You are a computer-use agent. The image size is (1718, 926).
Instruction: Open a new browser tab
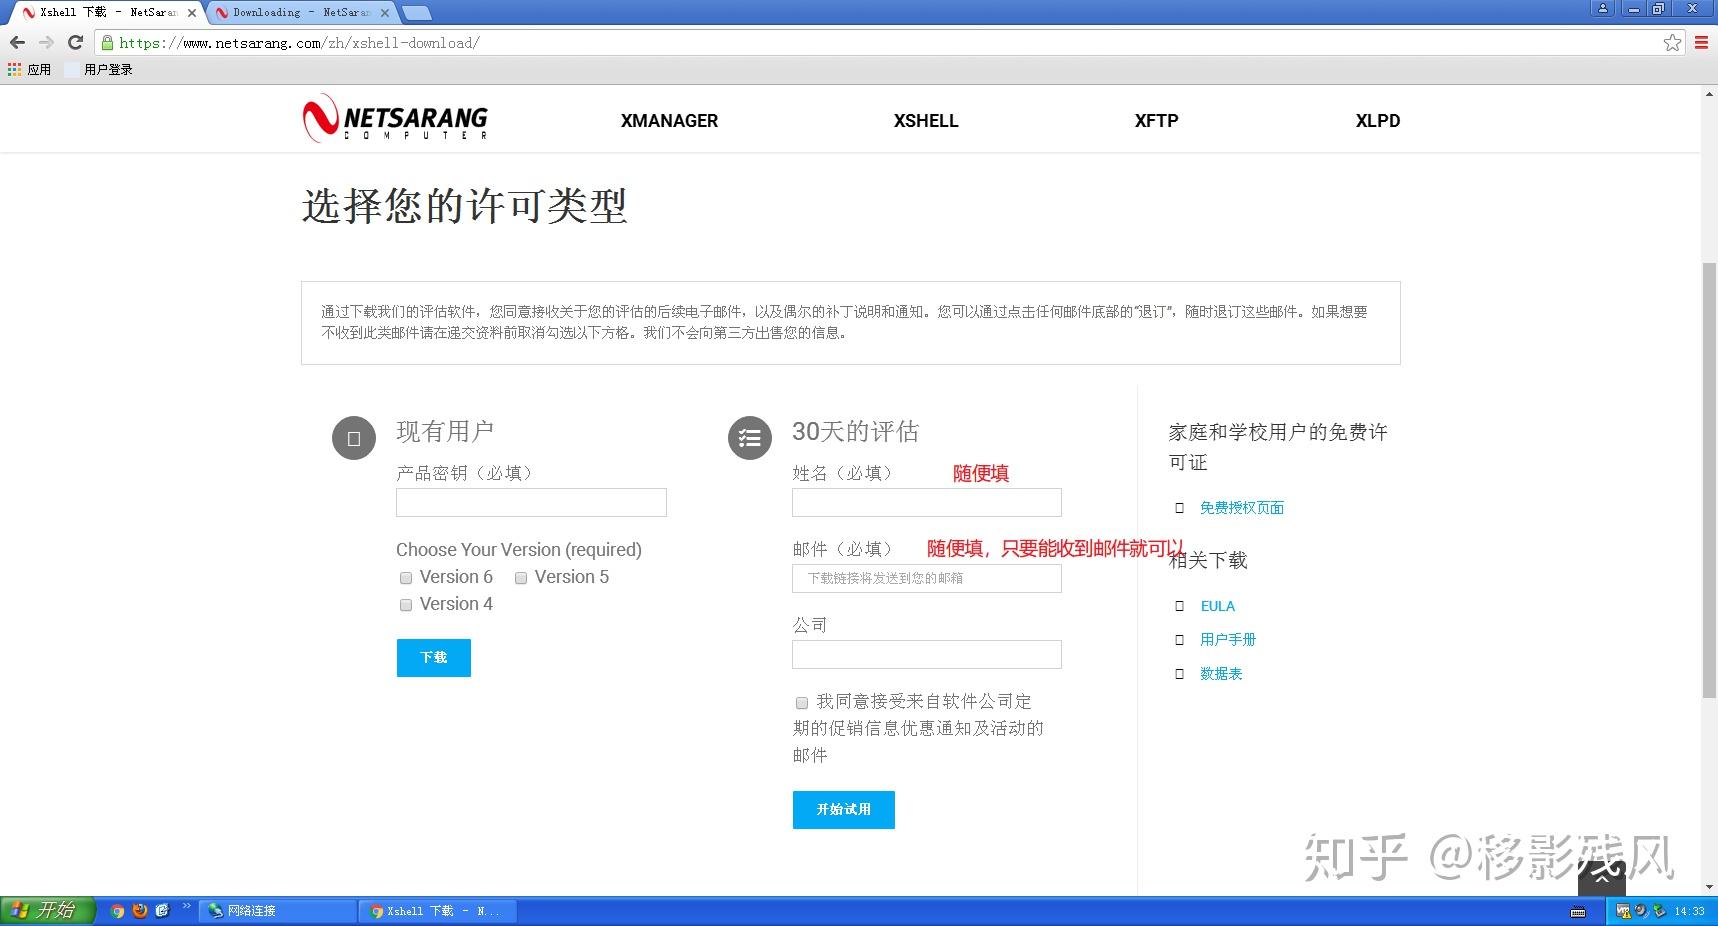(416, 13)
